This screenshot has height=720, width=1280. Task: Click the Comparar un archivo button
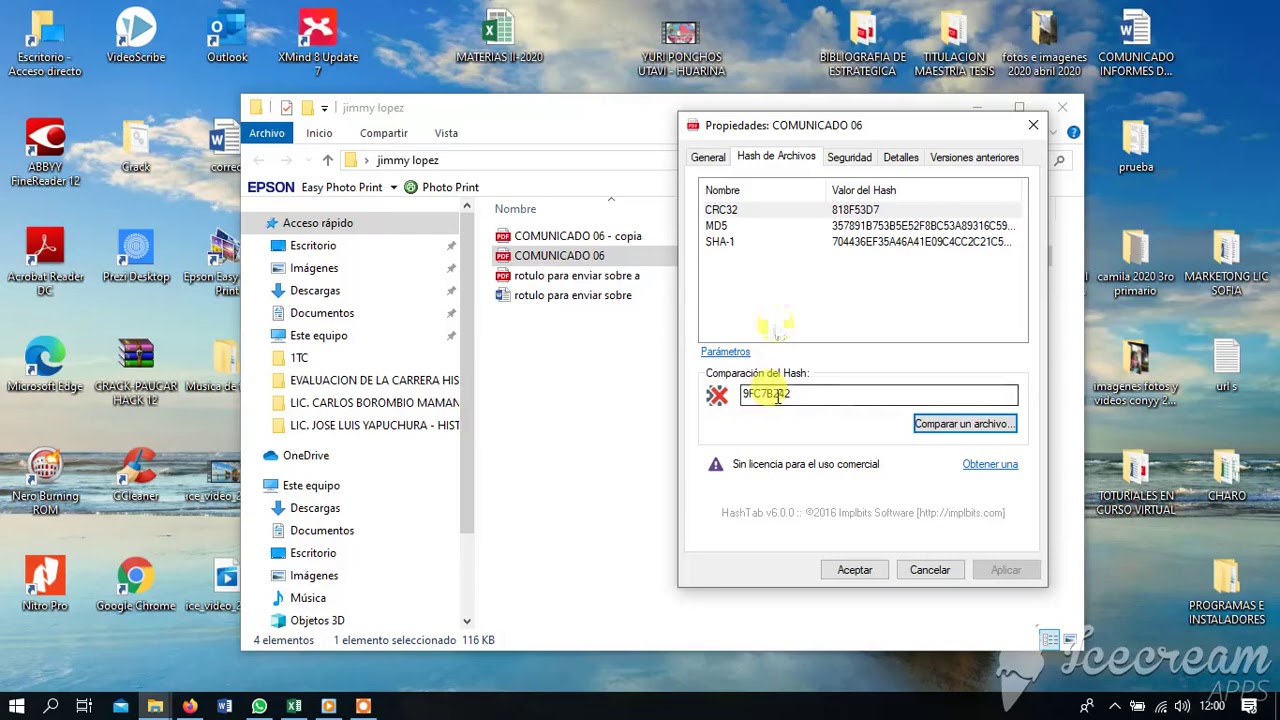click(965, 424)
